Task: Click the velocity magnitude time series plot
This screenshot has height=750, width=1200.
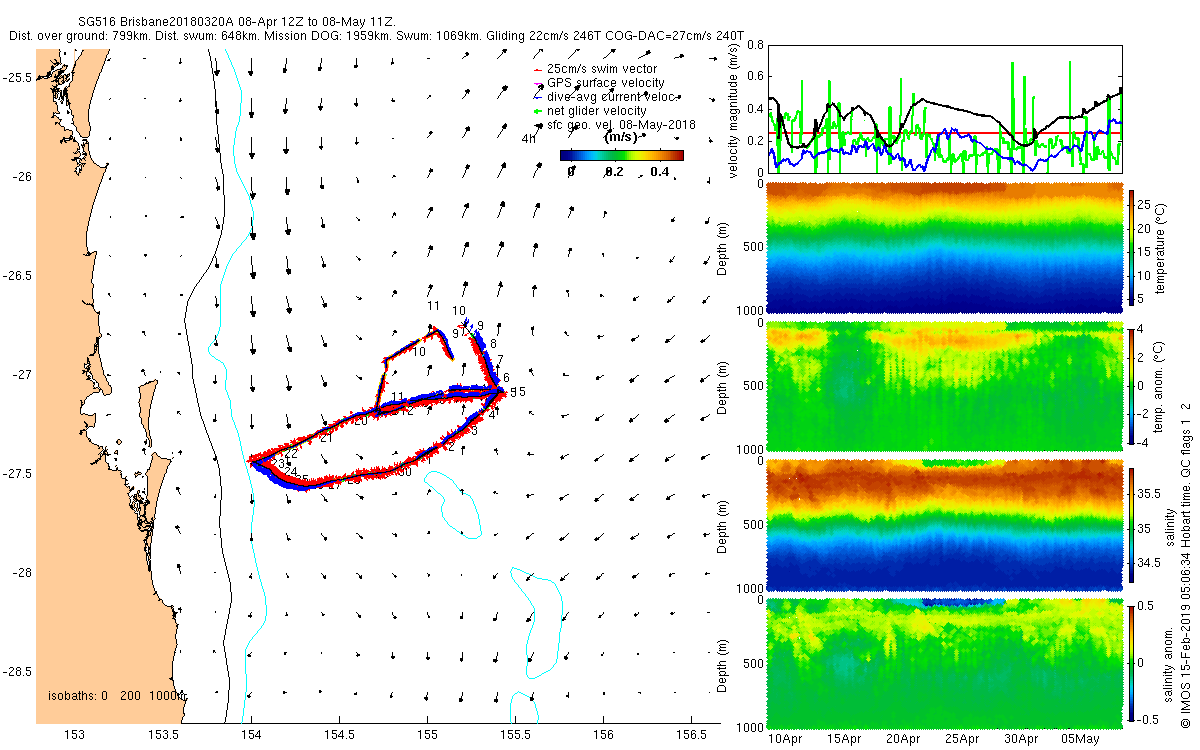Action: [x=944, y=108]
